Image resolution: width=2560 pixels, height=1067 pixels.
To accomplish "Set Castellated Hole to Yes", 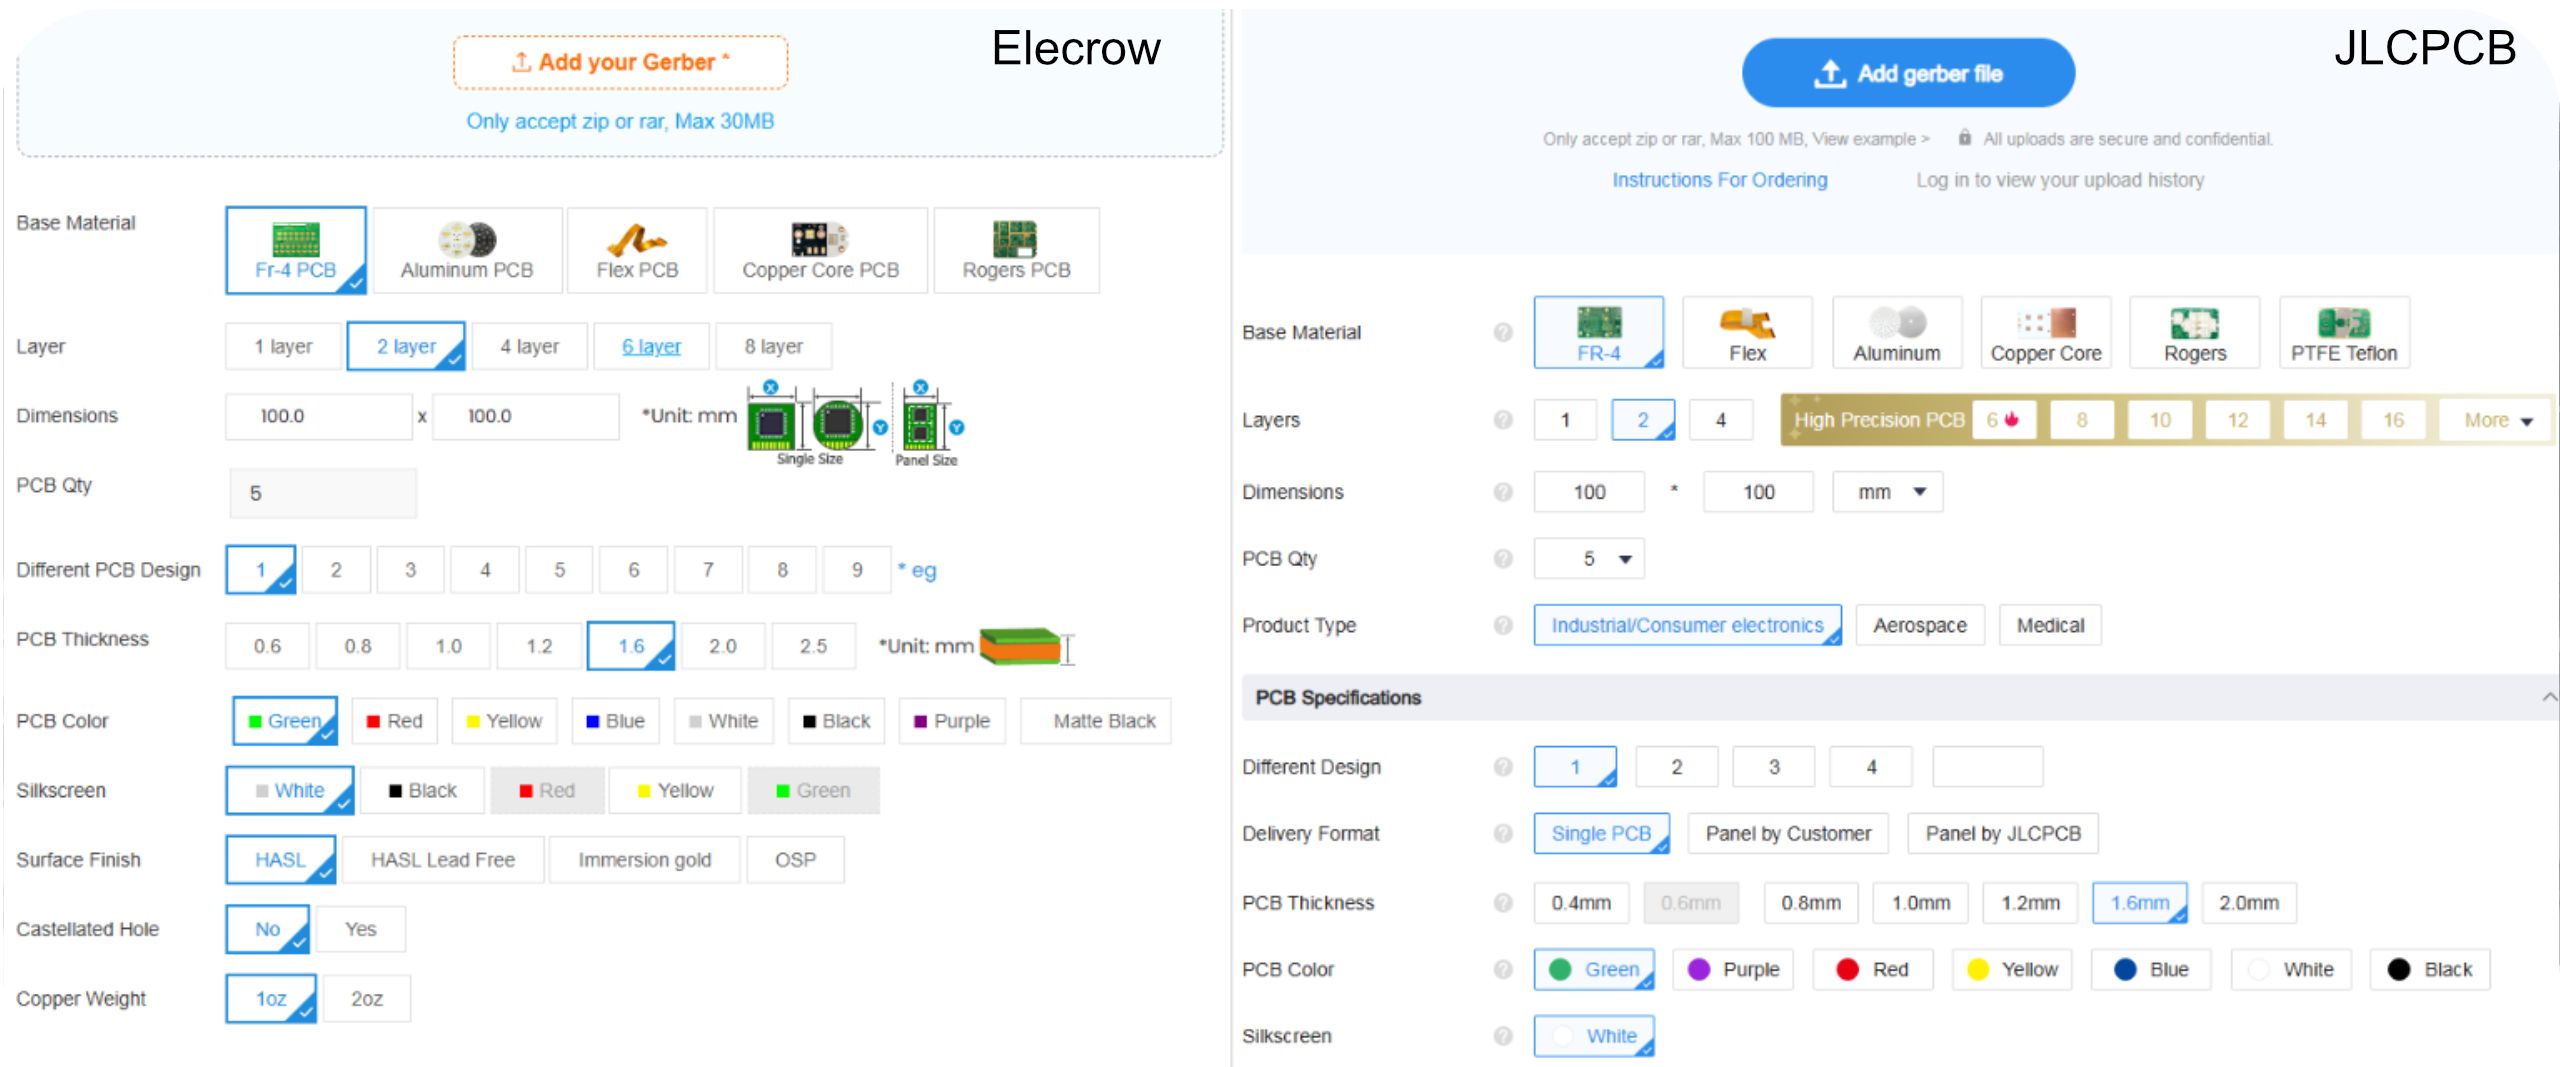I will point(360,929).
